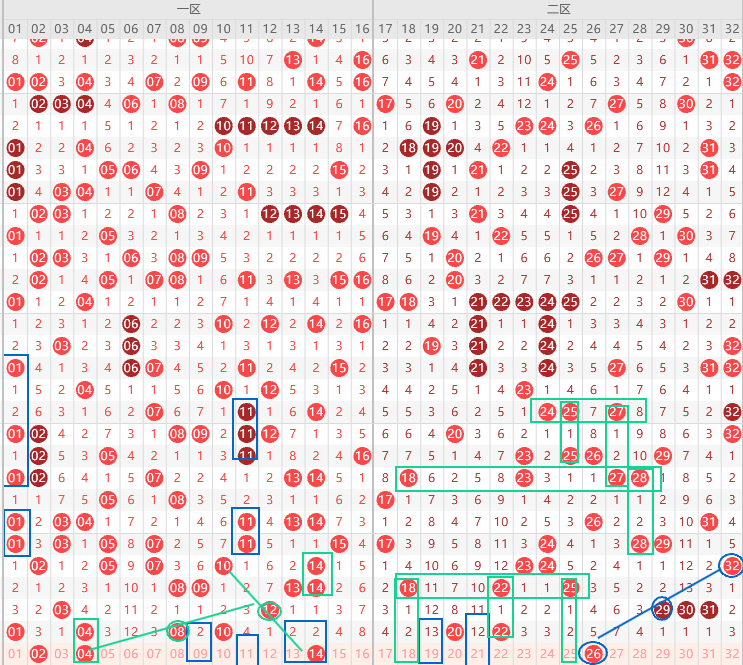Screen dimensions: 743x665
Task: Select the 一区 section header
Action: (186, 9)
